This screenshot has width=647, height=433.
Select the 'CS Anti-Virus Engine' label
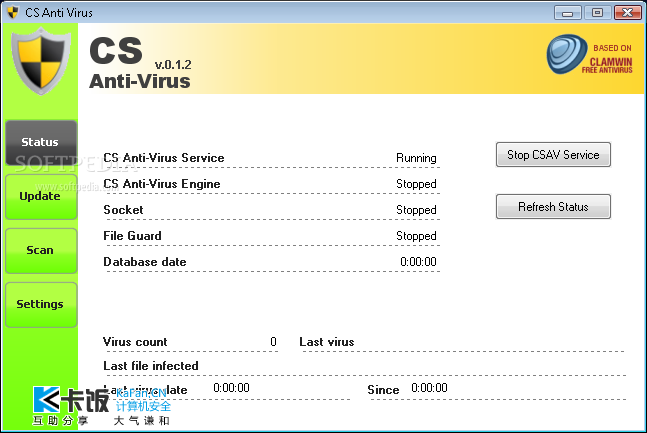(x=162, y=184)
